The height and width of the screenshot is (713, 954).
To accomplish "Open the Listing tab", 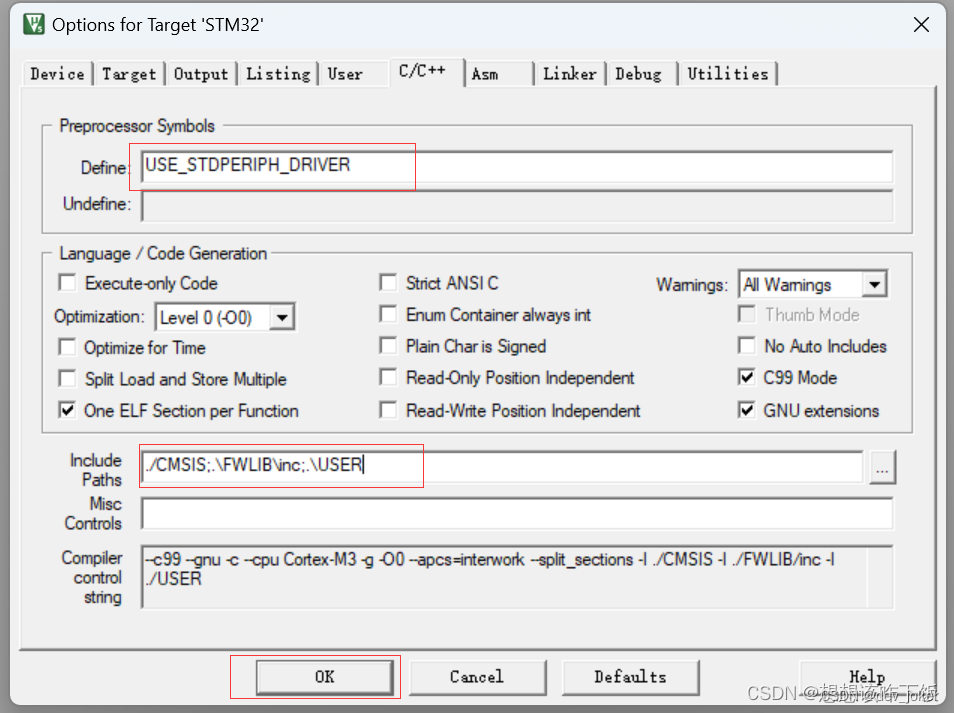I will click(278, 74).
